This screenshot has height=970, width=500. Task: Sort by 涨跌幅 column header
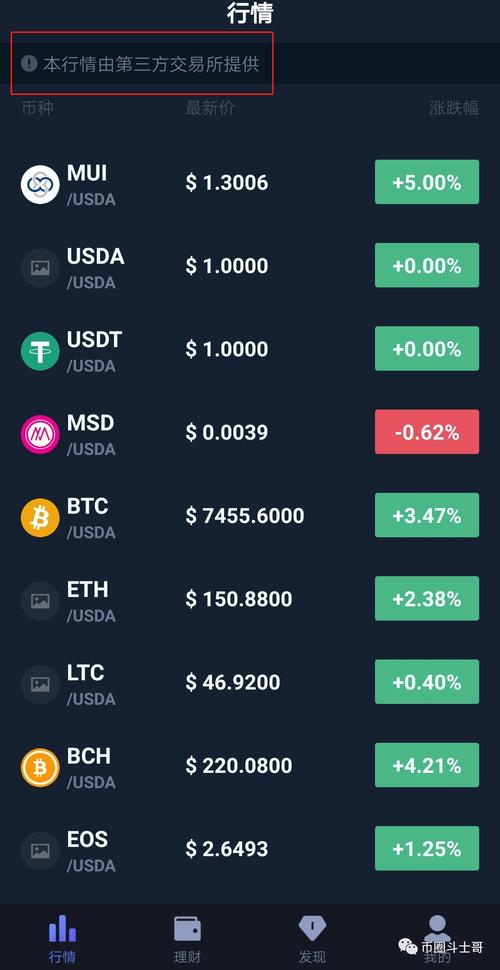coord(454,108)
